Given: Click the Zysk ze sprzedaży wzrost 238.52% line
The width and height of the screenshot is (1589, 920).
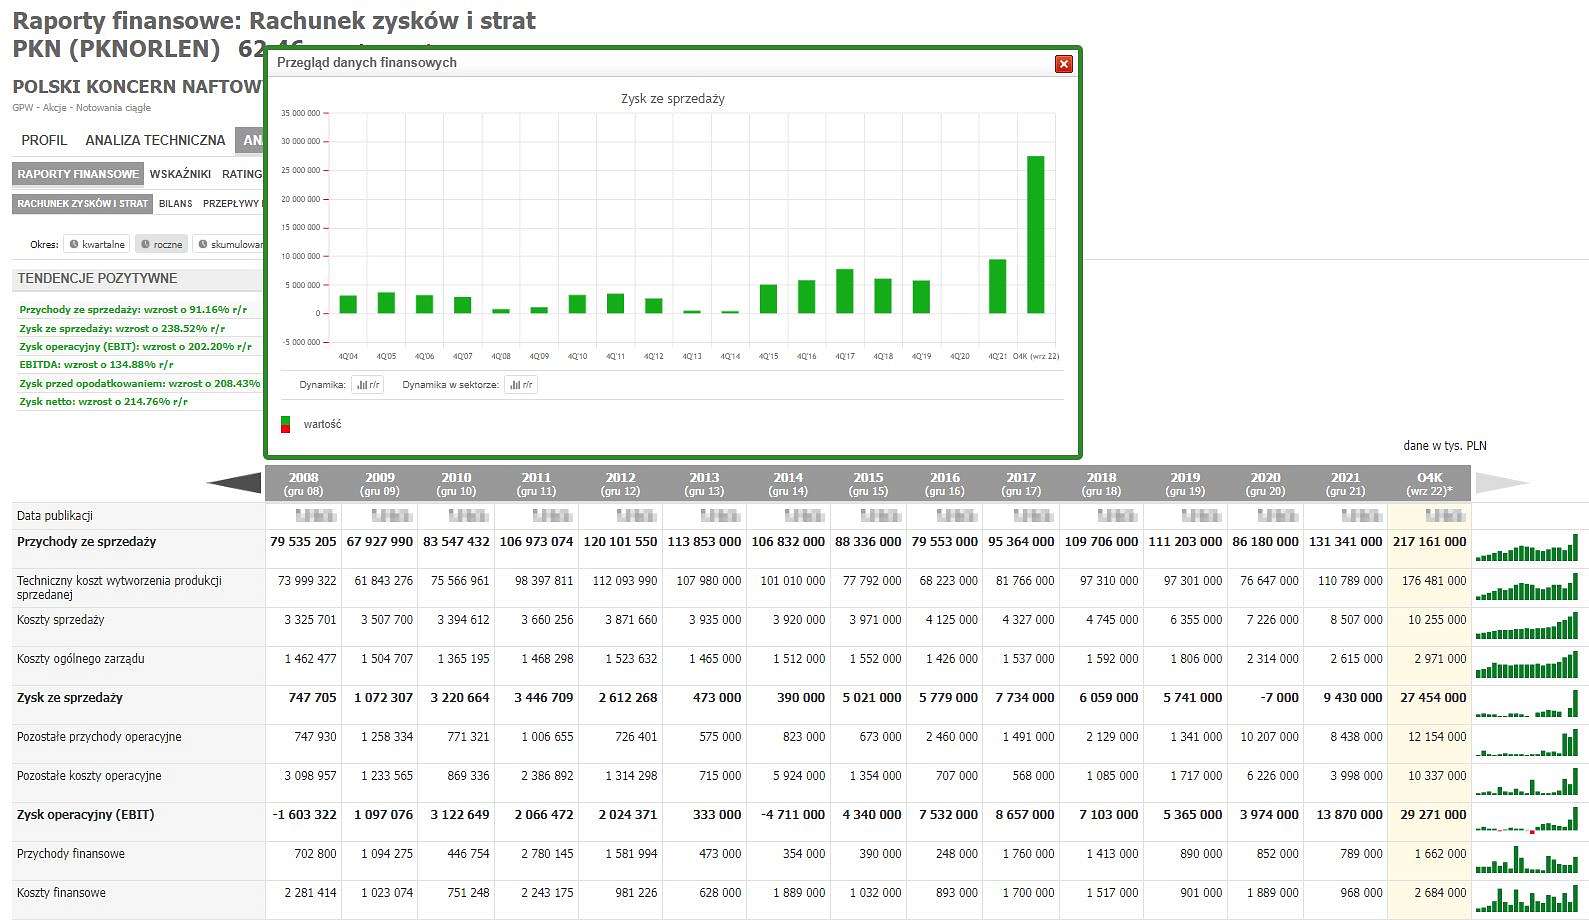Looking at the screenshot, I should click(122, 328).
